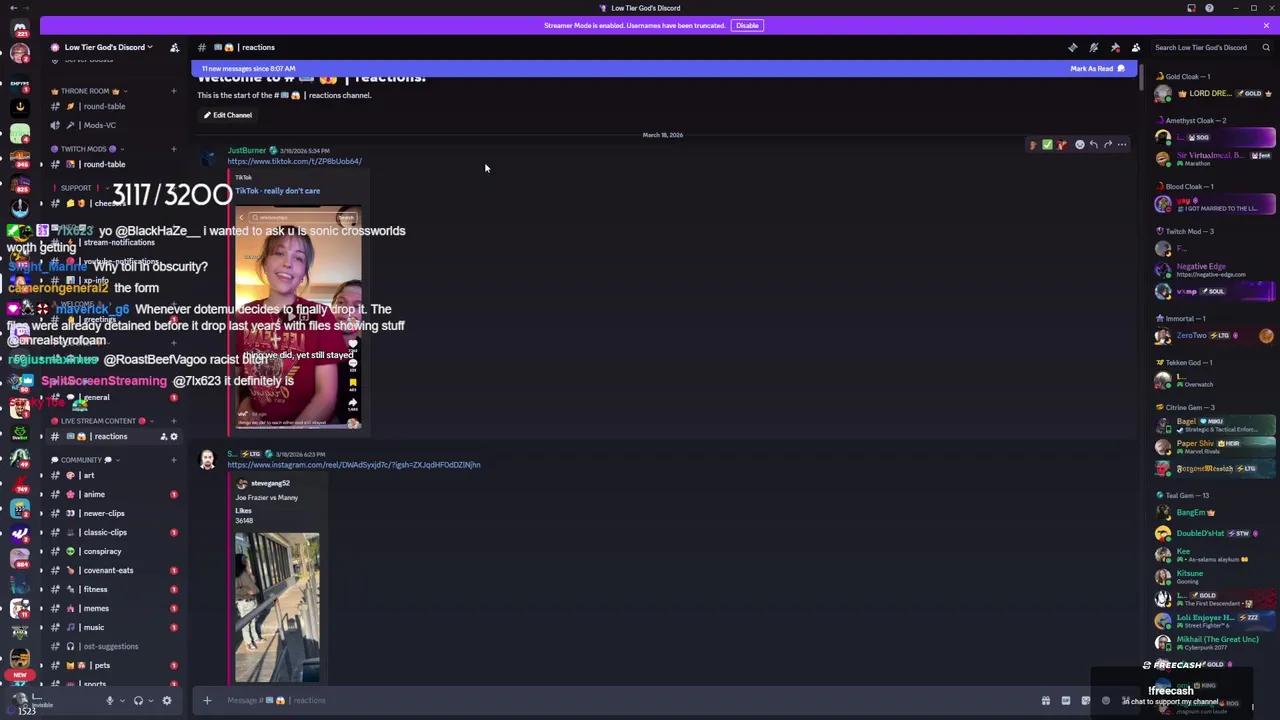Add channel to COMMUNITY category
Image resolution: width=1280 pixels, height=720 pixels.
tap(173, 460)
